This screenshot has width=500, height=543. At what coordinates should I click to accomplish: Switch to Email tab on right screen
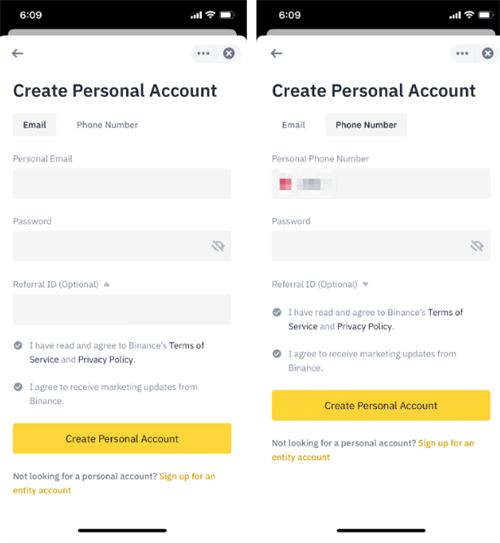(293, 125)
